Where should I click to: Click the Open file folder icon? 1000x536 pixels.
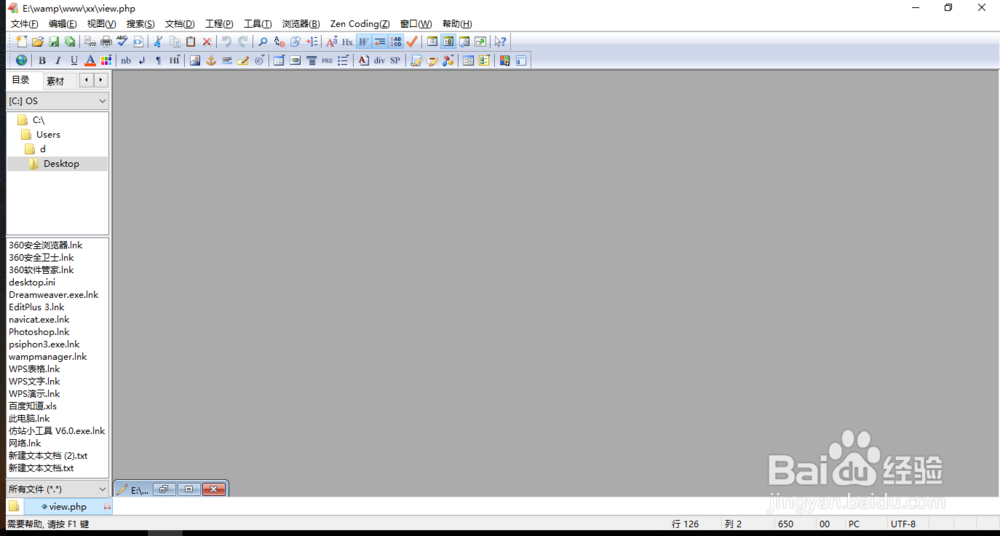tap(38, 42)
